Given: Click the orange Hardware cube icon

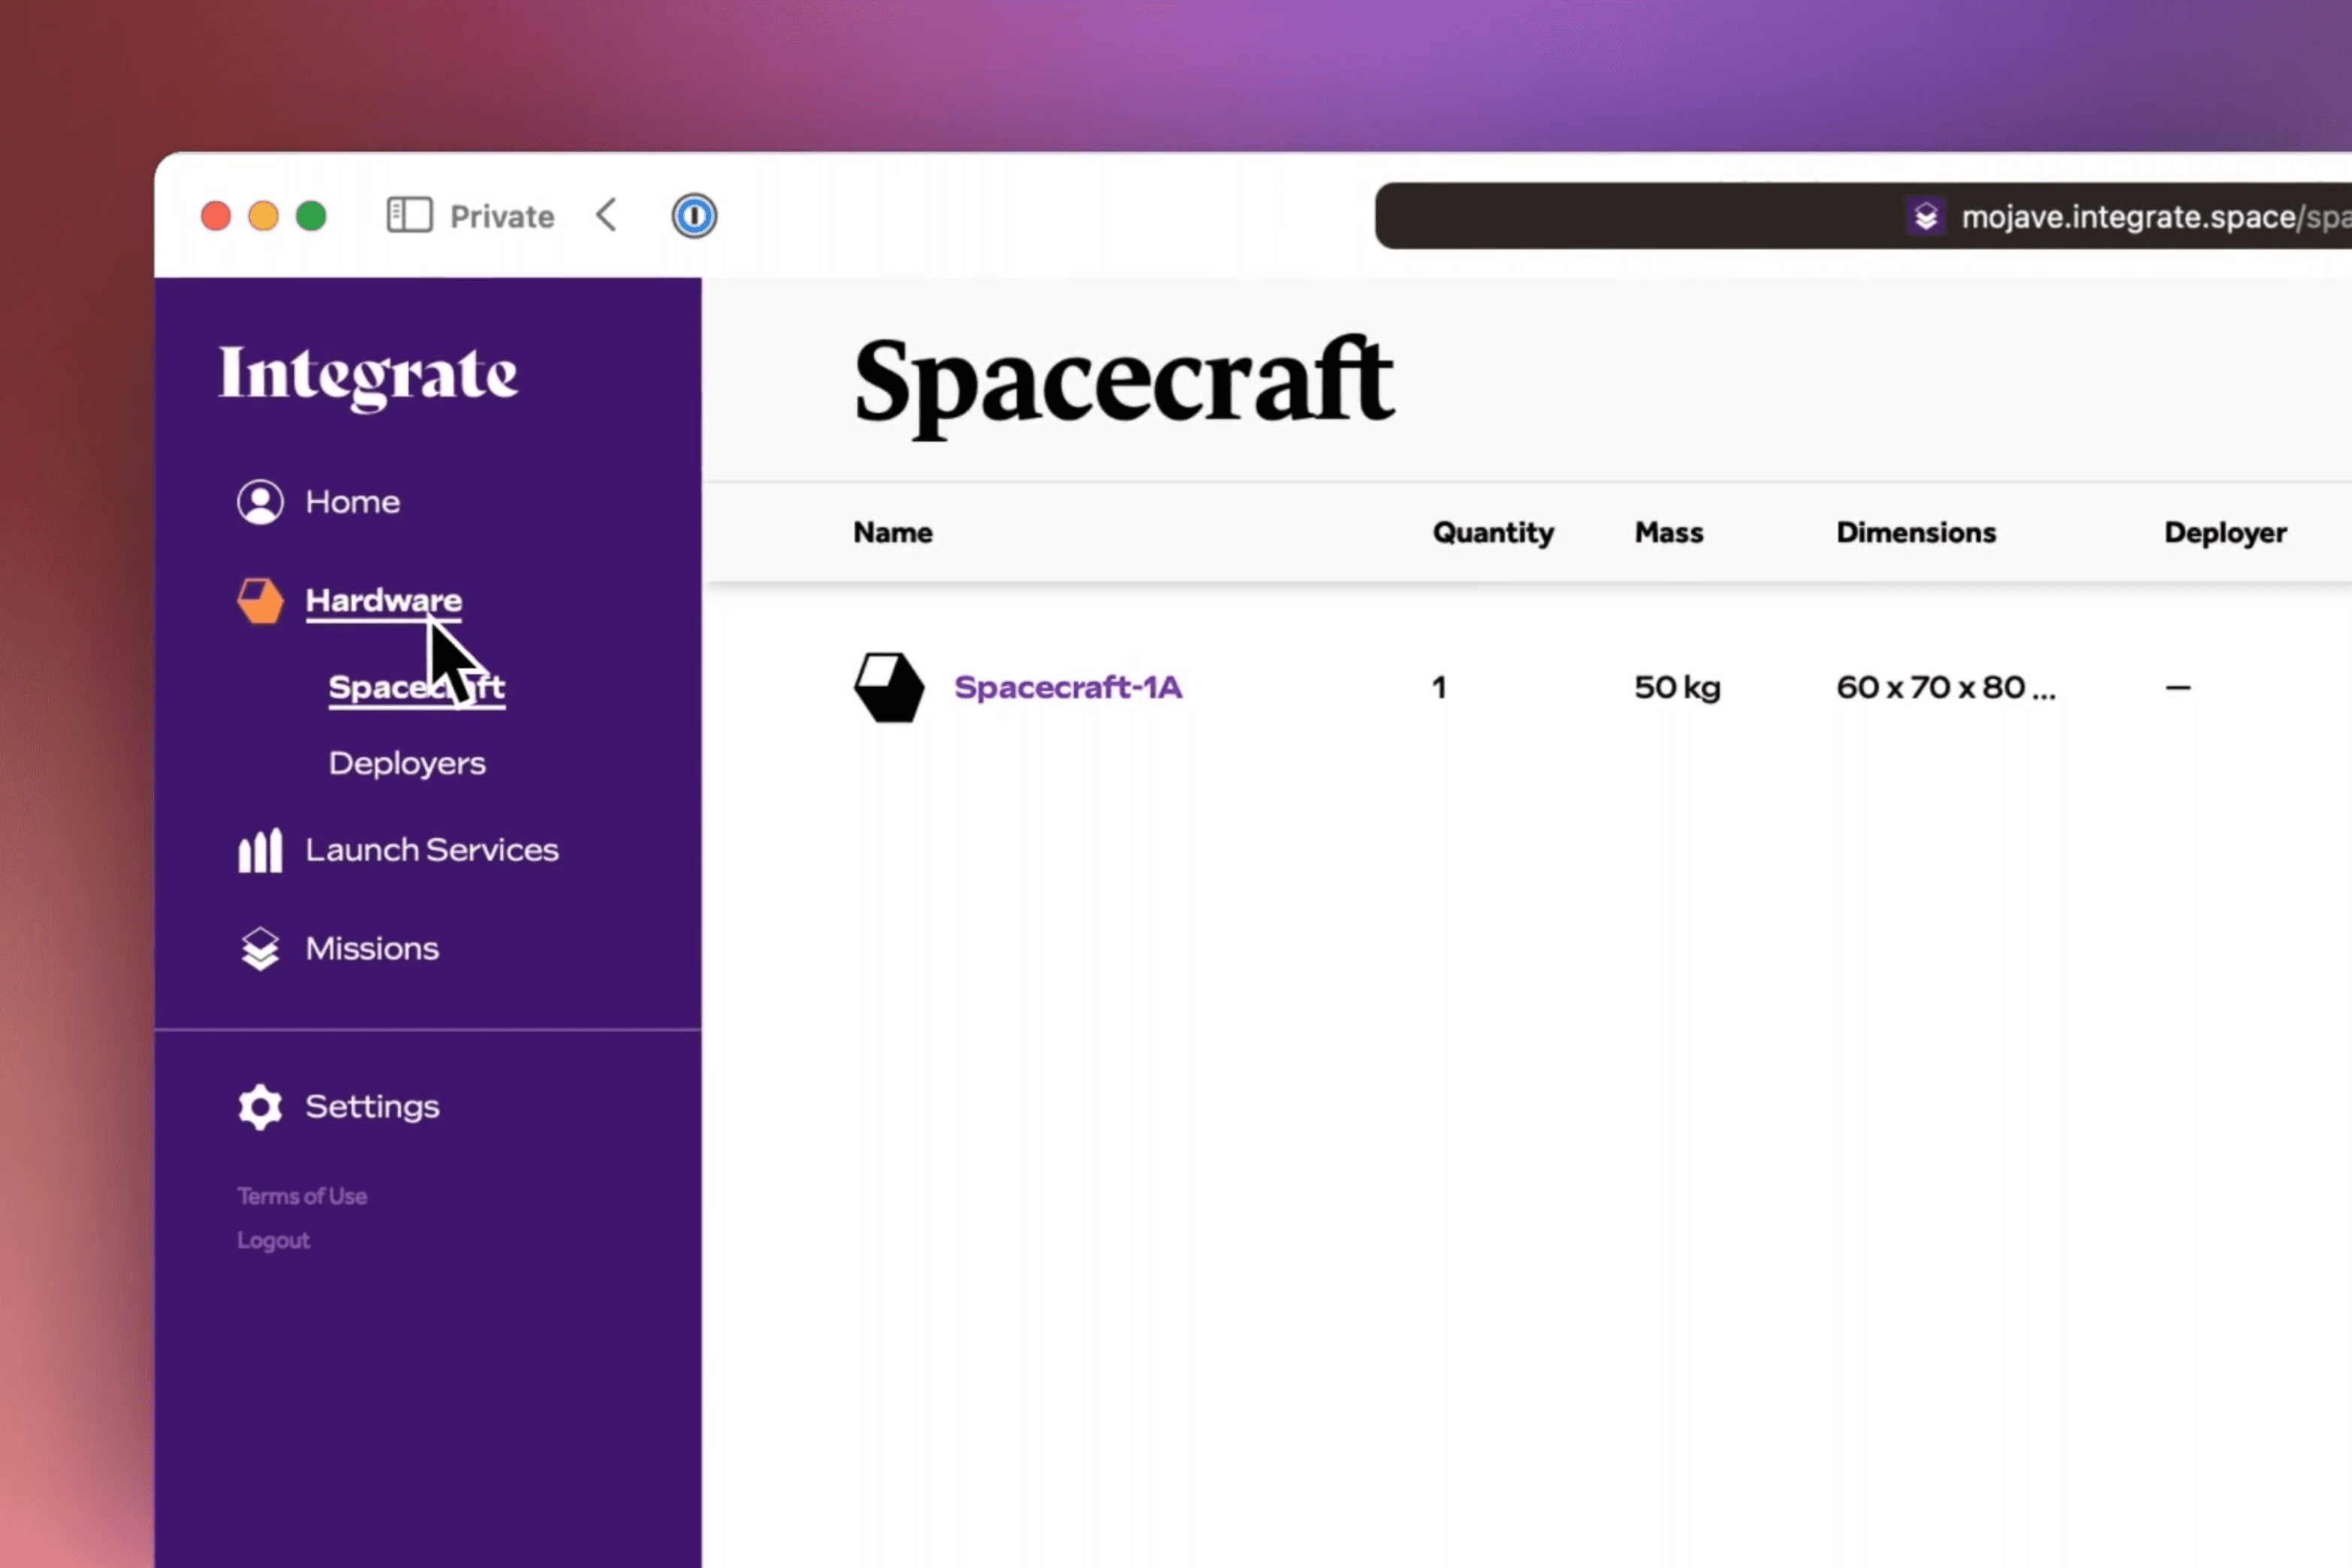Looking at the screenshot, I should (260, 600).
